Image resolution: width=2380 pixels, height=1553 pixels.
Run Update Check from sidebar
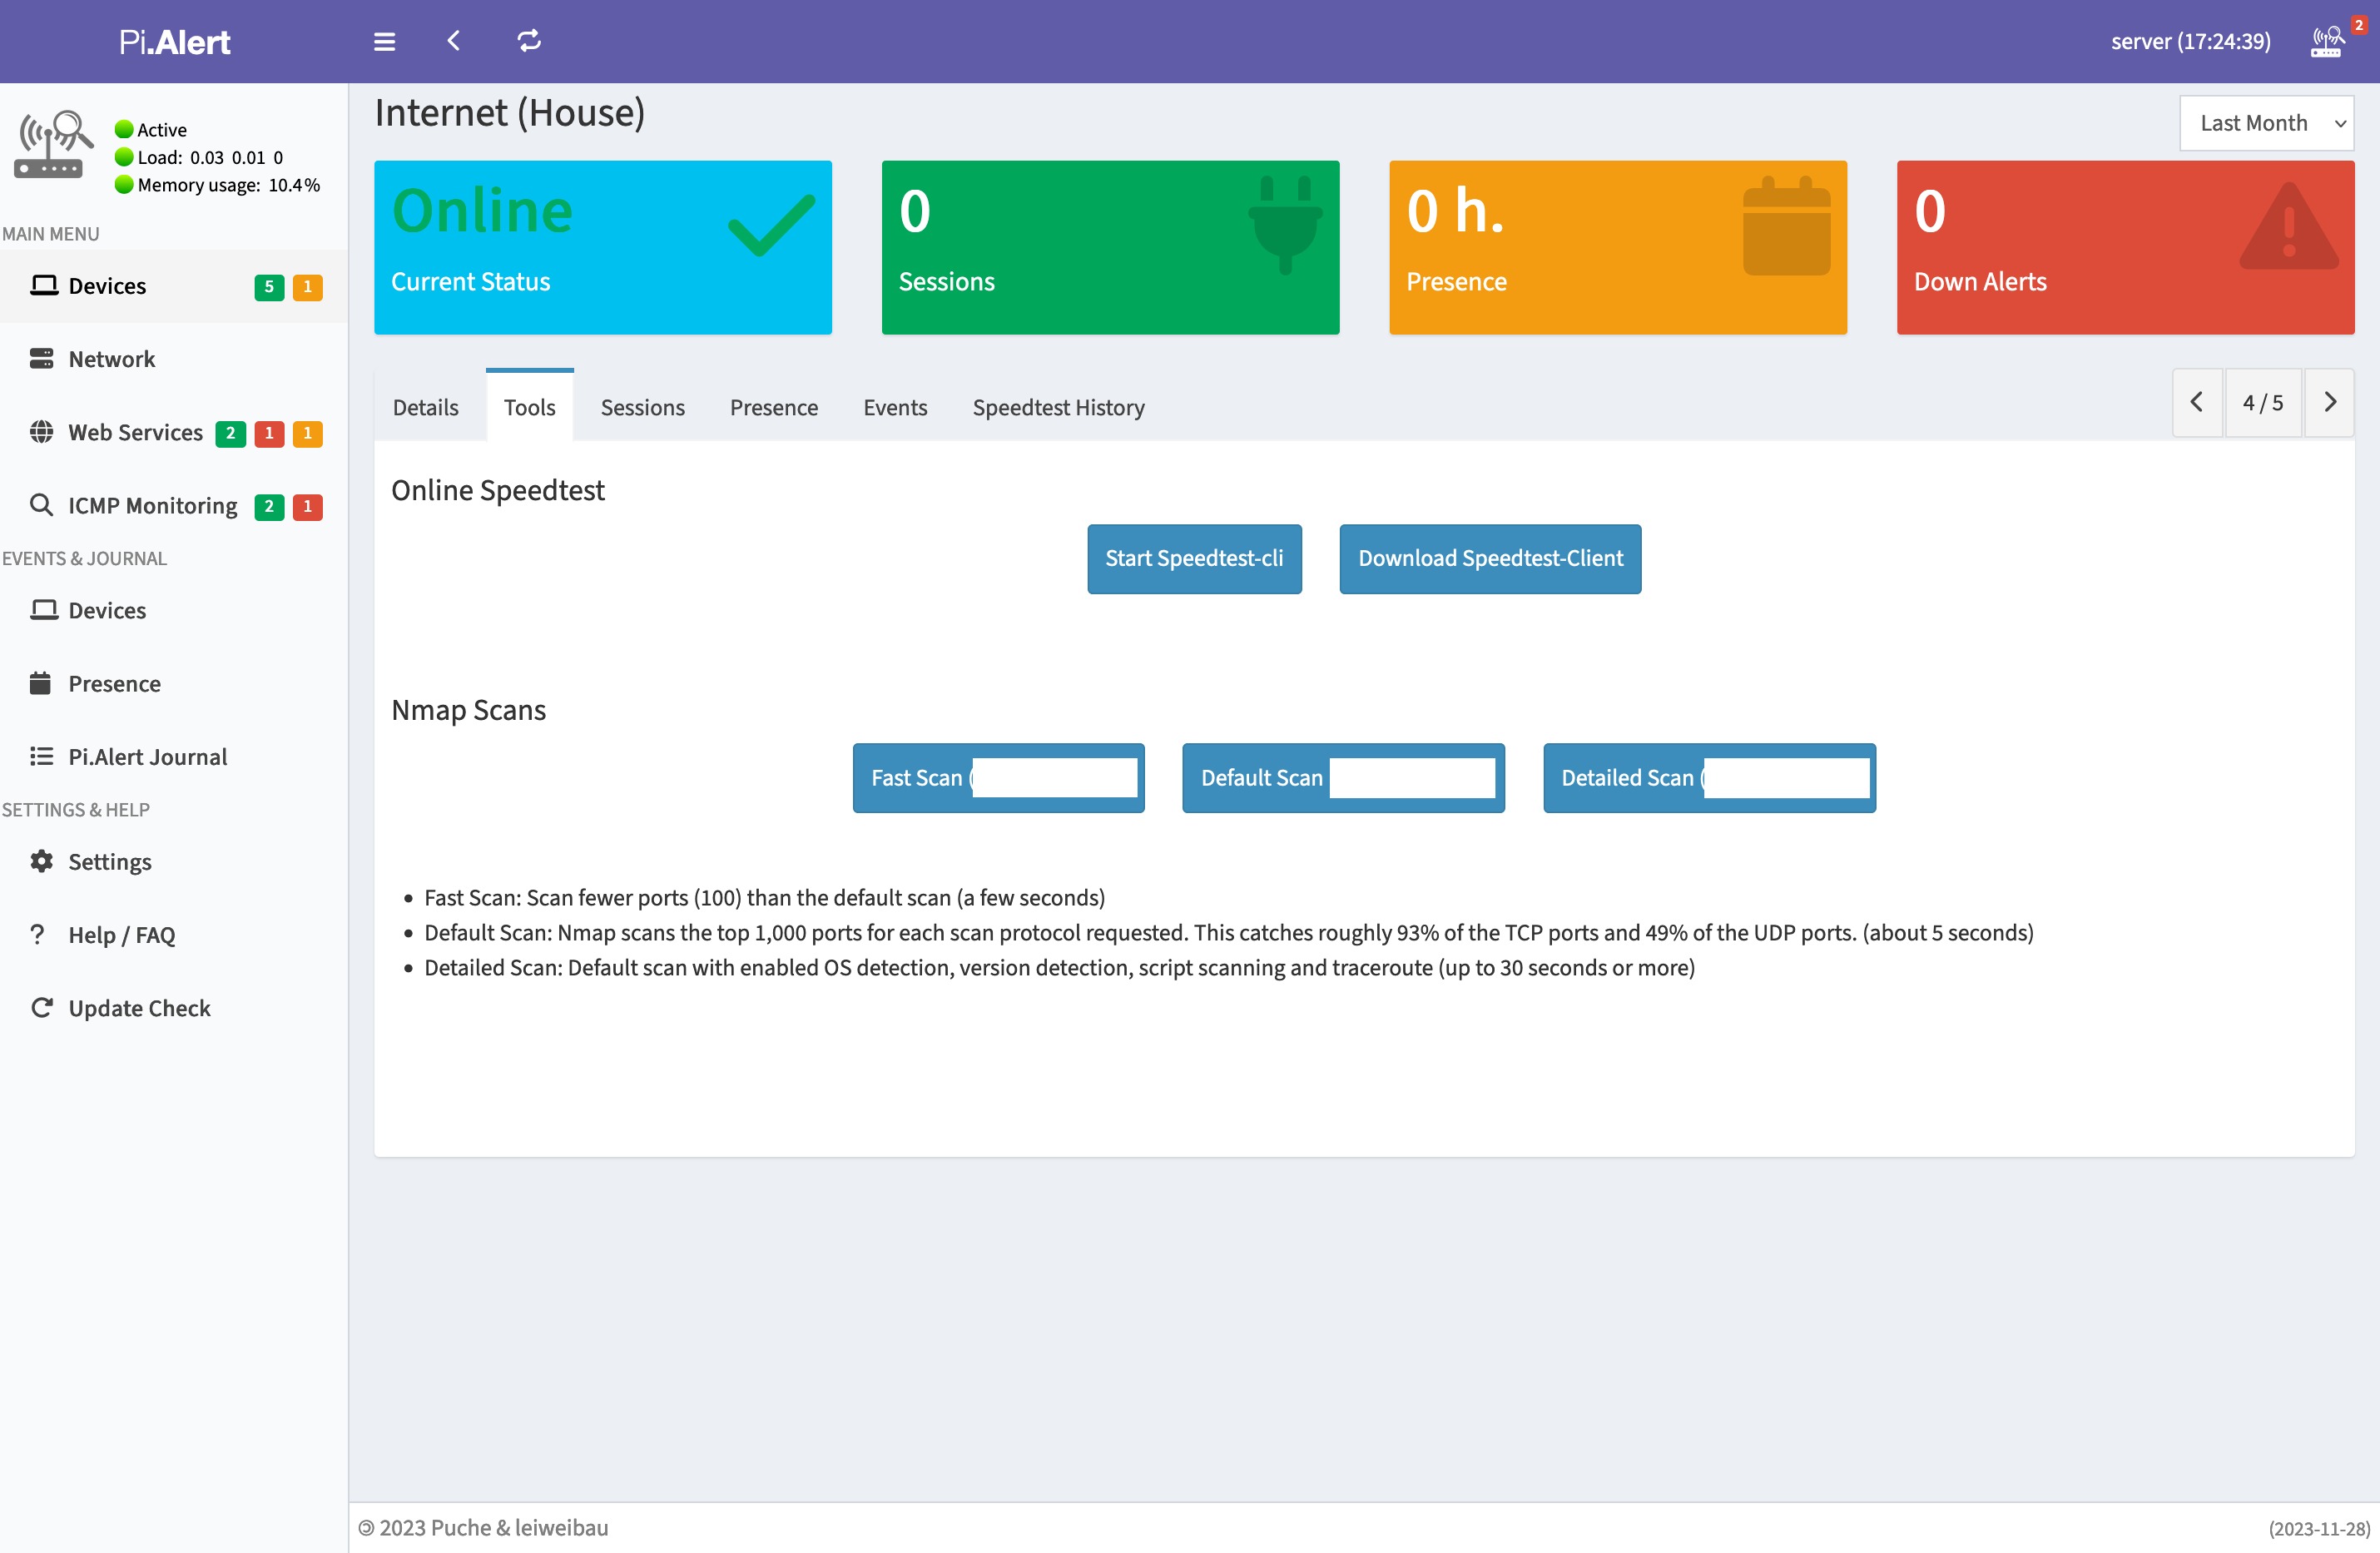tap(139, 1008)
